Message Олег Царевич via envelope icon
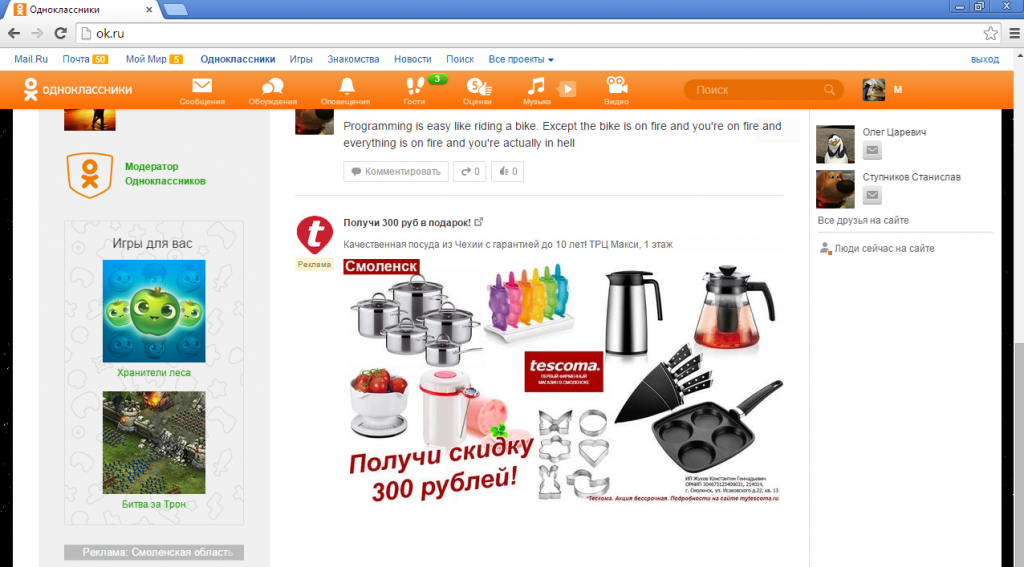This screenshot has height=567, width=1024. pos(872,150)
